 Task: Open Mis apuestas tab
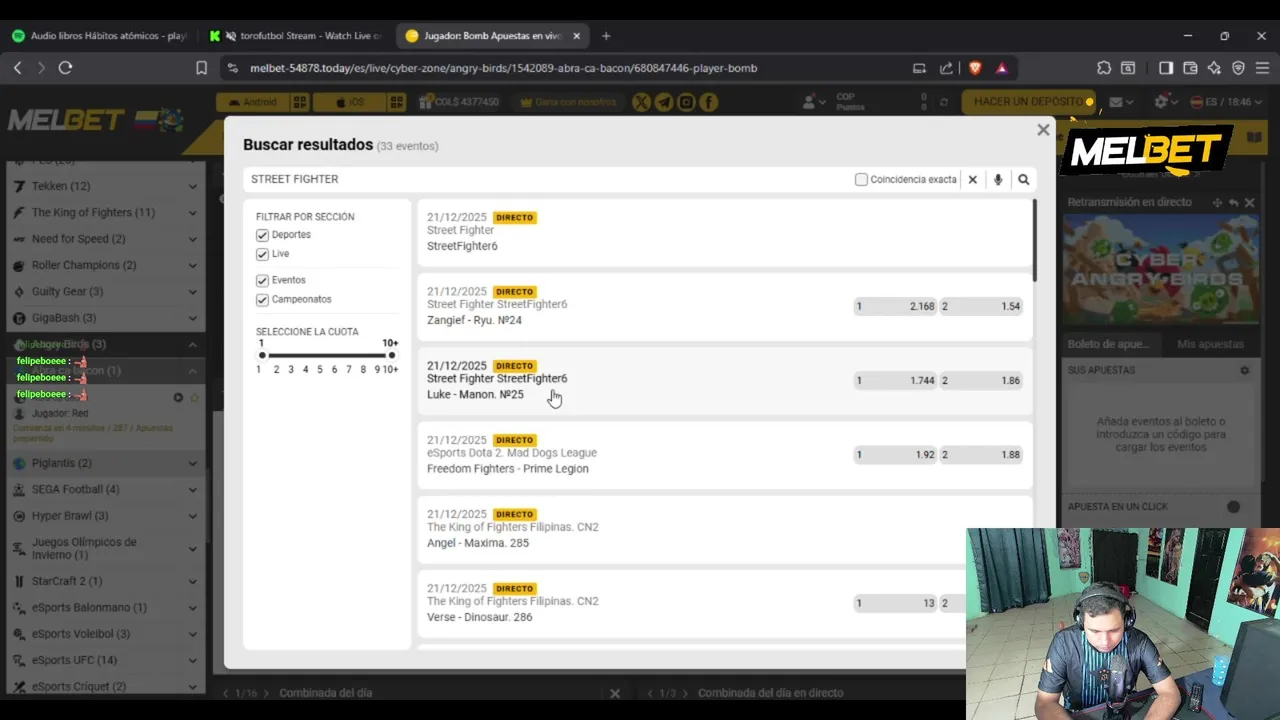coord(1210,344)
